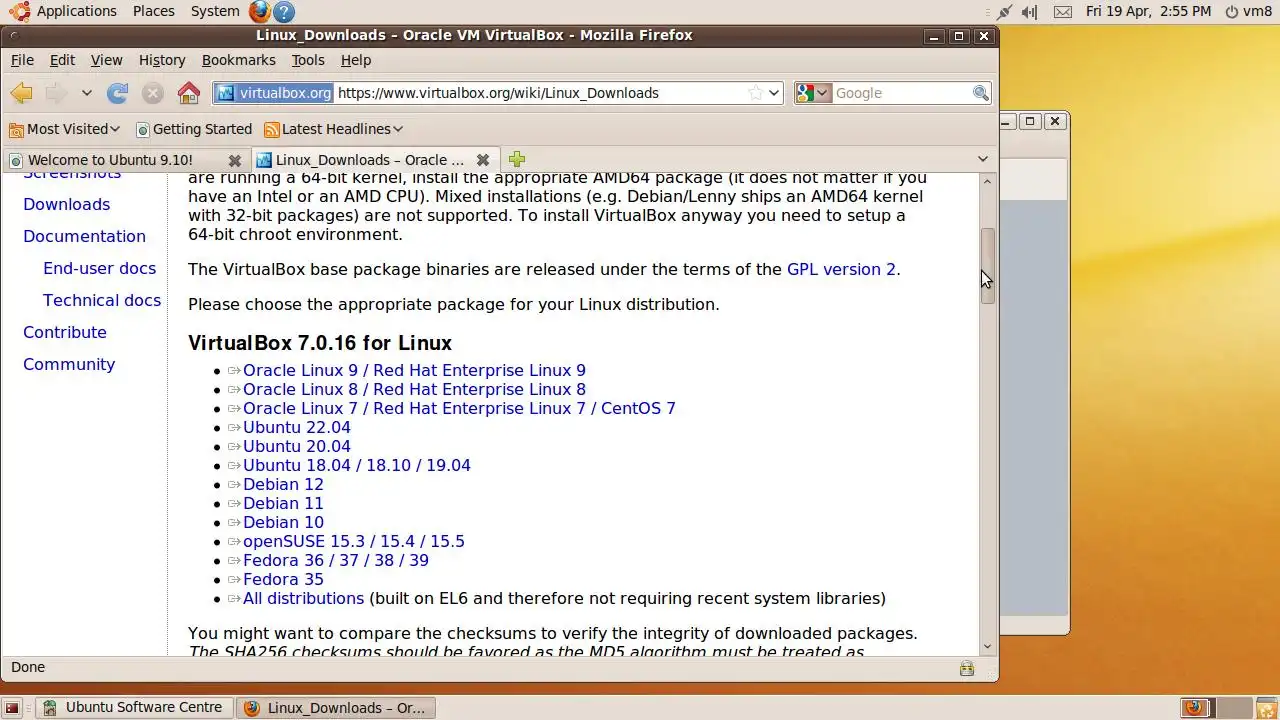Click the page vertical scrollbar thumb
This screenshot has width=1280, height=720.
pos(988,265)
